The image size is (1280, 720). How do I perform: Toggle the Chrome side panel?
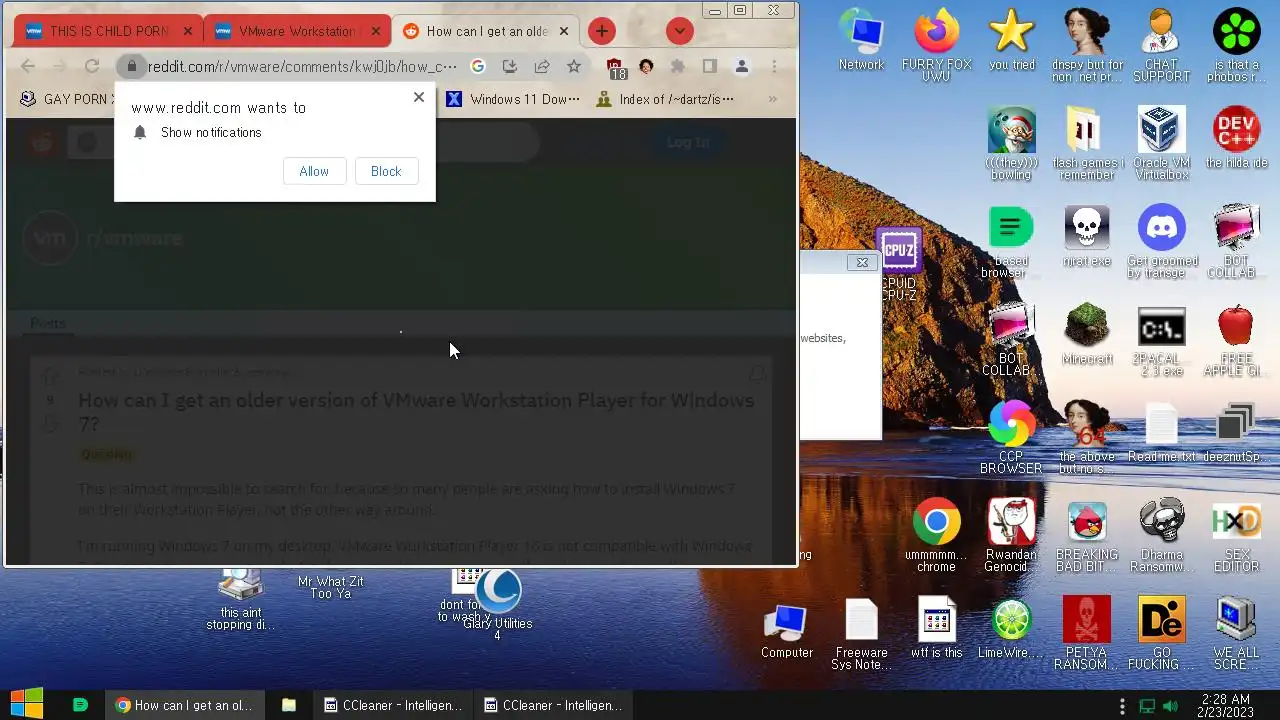710,66
